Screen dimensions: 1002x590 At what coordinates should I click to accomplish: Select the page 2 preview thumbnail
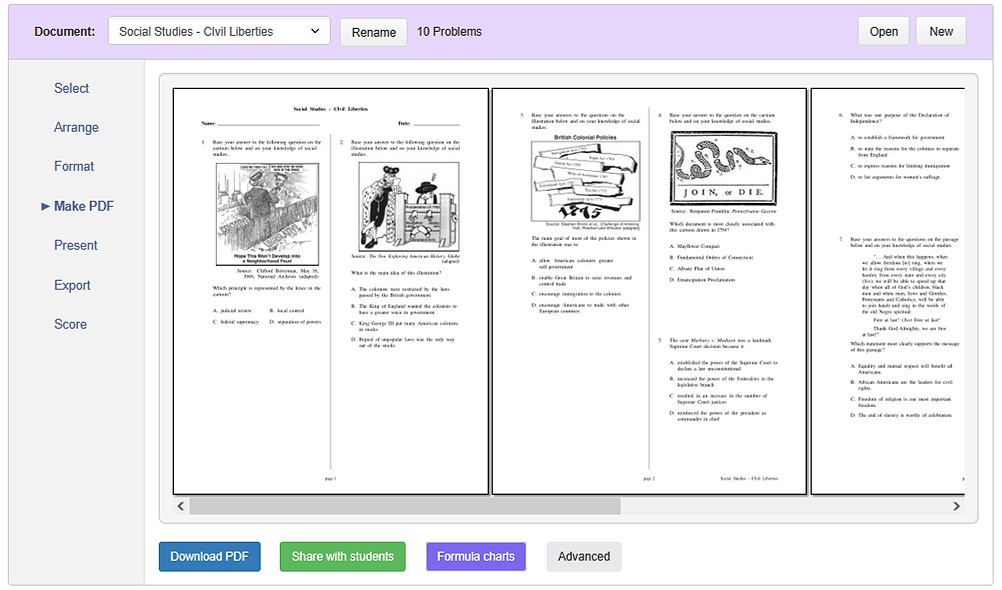(x=649, y=291)
